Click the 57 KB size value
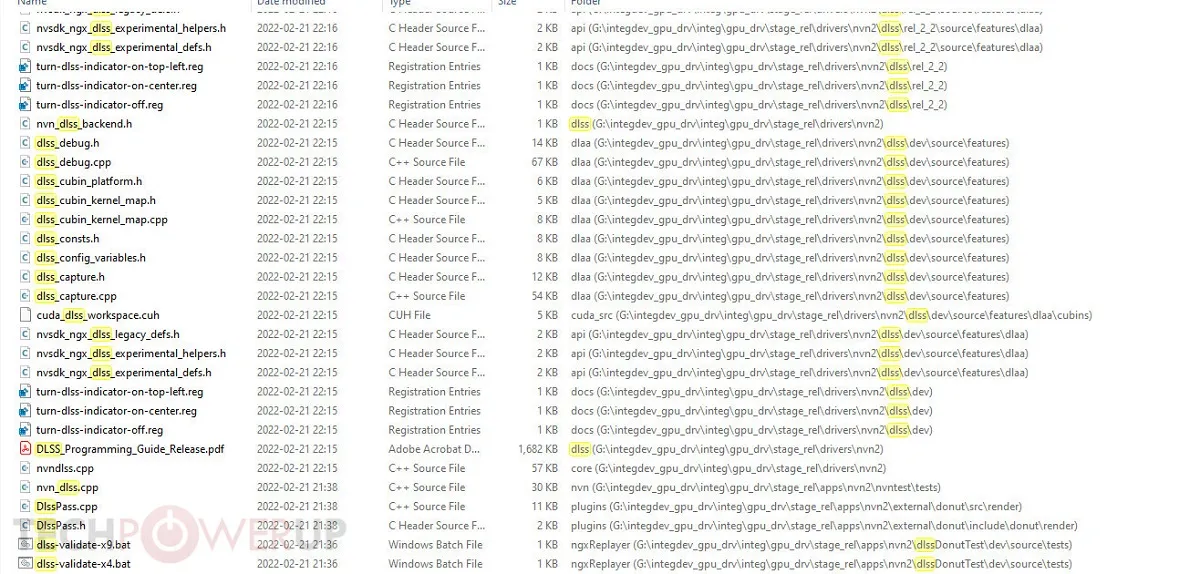This screenshot has width=1200, height=574. (545, 468)
